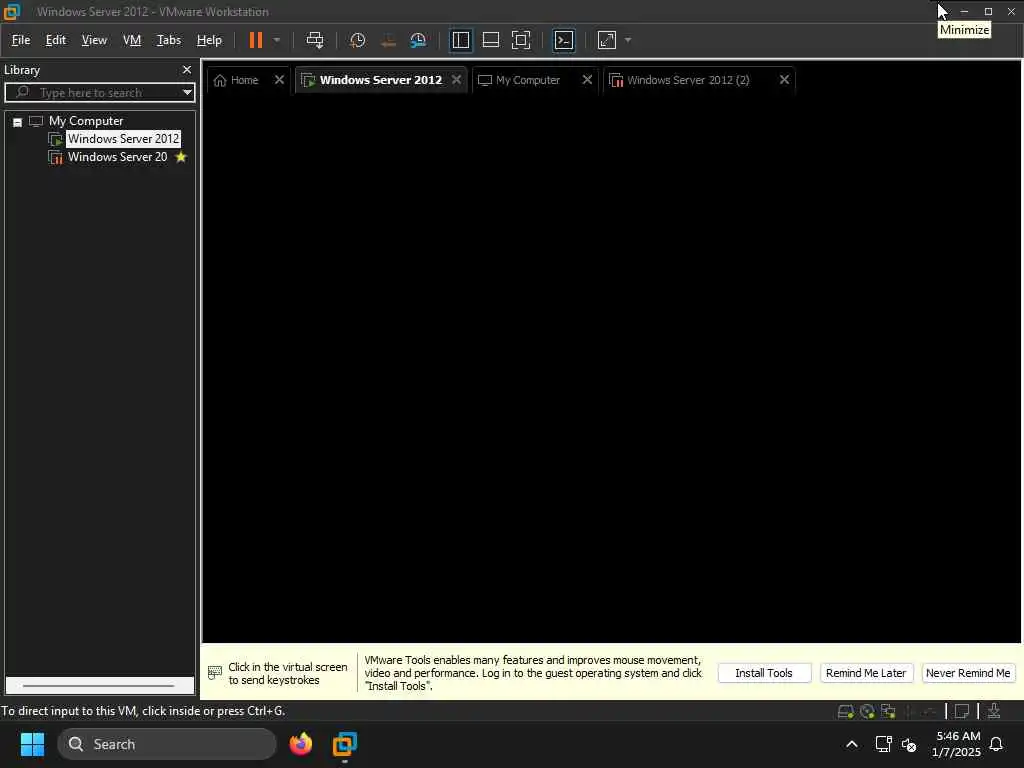The height and width of the screenshot is (768, 1024).
Task: Toggle the library sidebar view icon
Action: click(460, 40)
